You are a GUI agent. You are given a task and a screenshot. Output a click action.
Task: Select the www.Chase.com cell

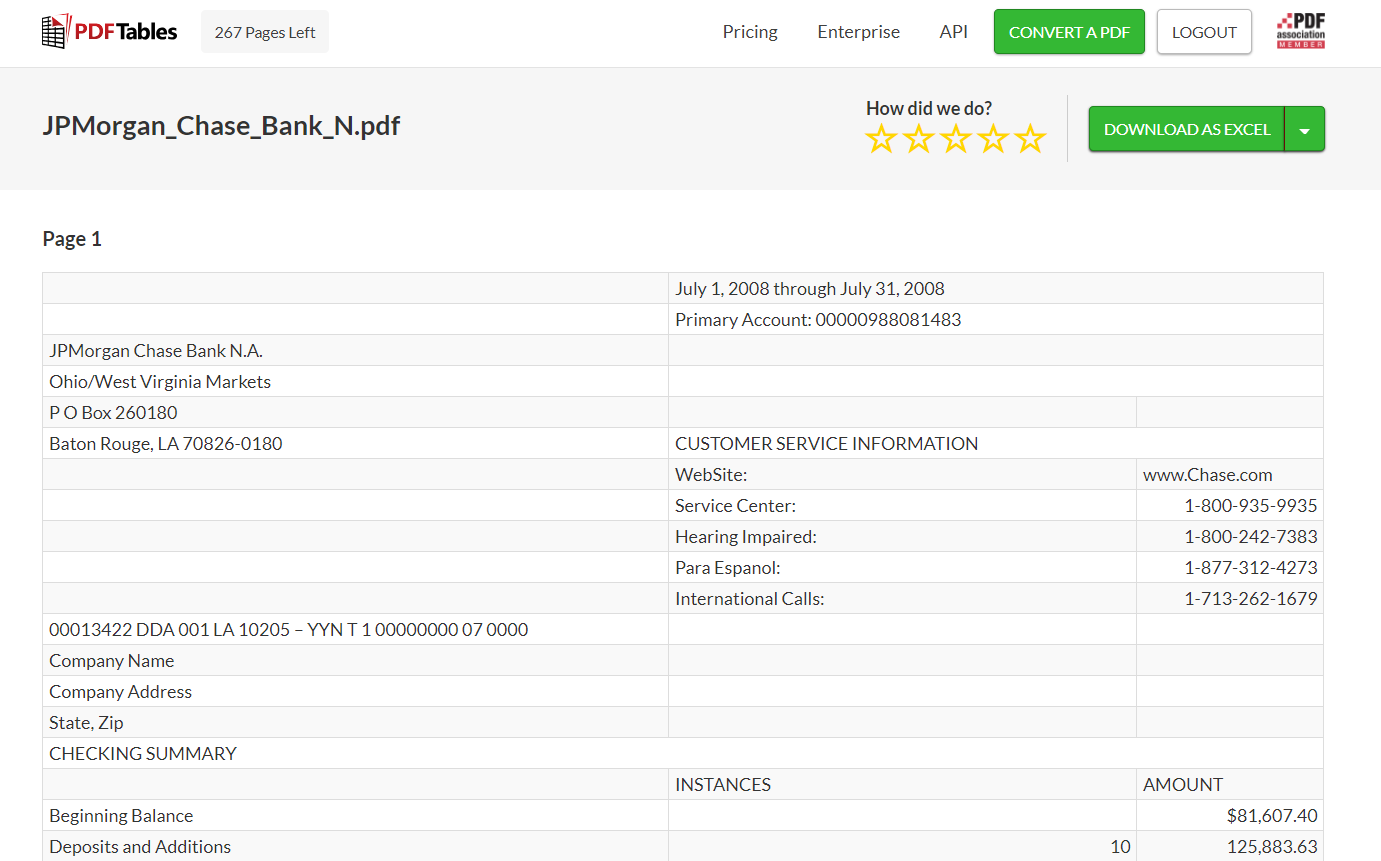(x=1230, y=475)
